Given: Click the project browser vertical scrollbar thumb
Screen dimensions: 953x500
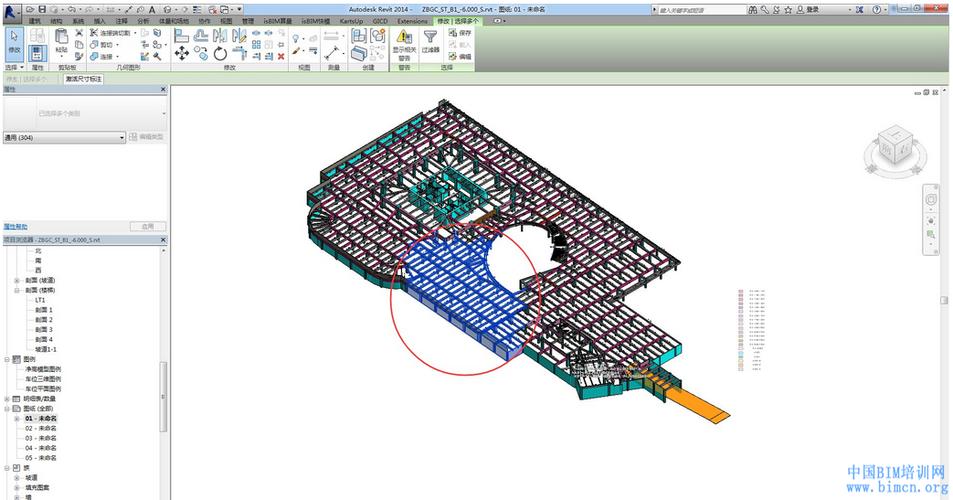Looking at the screenshot, I should tap(163, 396).
